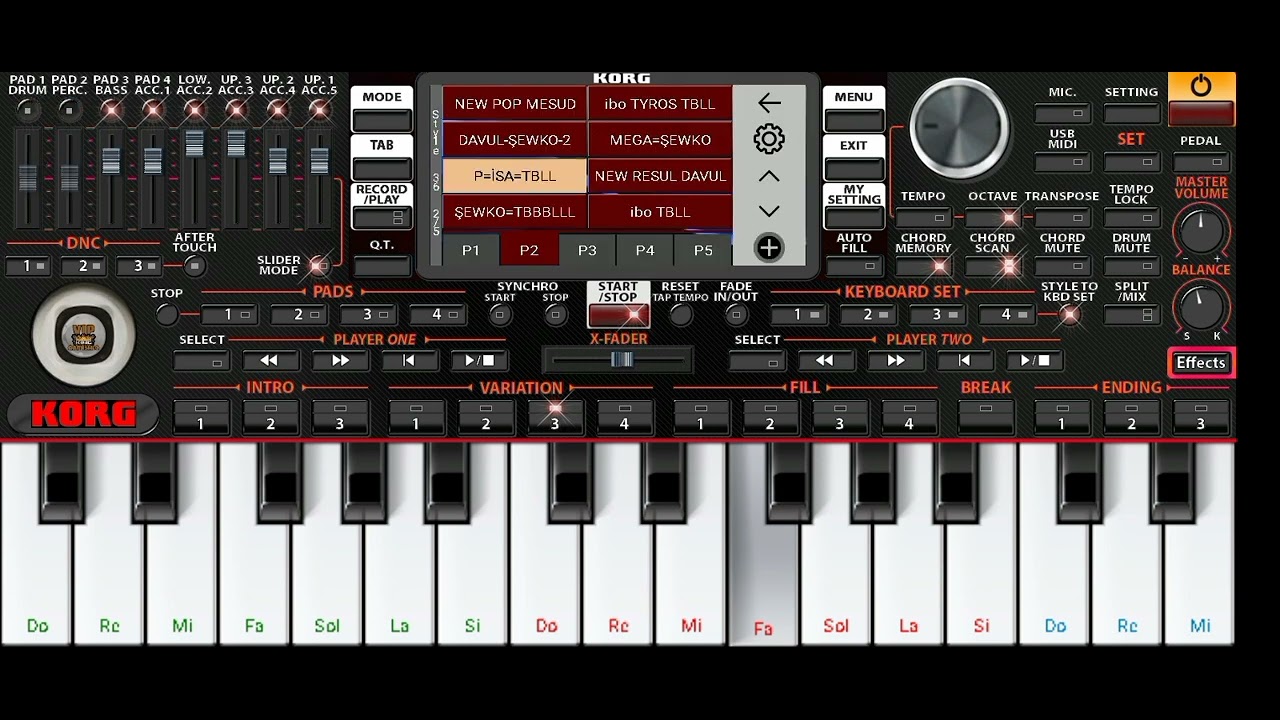Screen dimensions: 1280x720
Task: Select Keyboard Set 1 button
Action: coord(798,315)
